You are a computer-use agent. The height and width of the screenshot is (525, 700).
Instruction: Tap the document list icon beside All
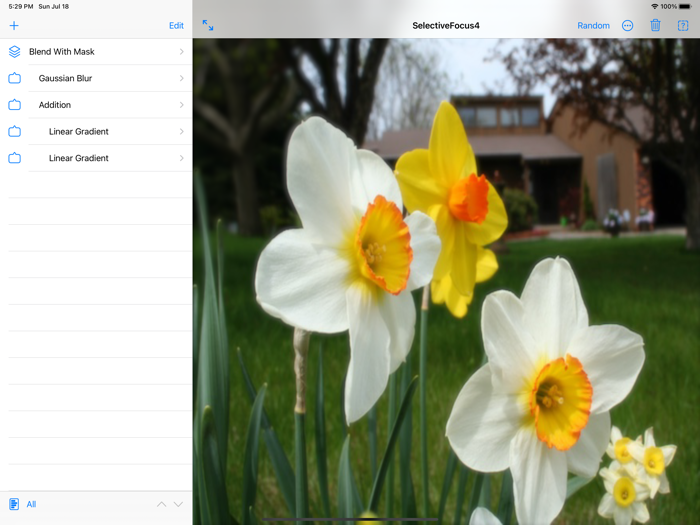[14, 504]
